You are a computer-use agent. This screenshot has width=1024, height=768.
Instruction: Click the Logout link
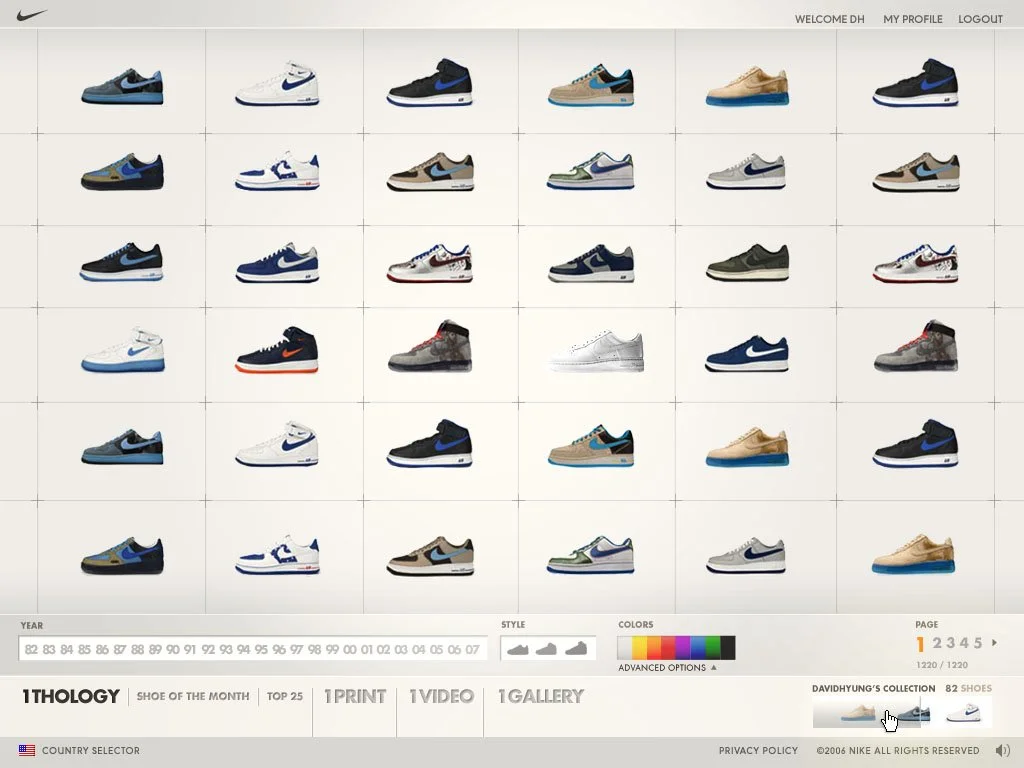(x=980, y=19)
